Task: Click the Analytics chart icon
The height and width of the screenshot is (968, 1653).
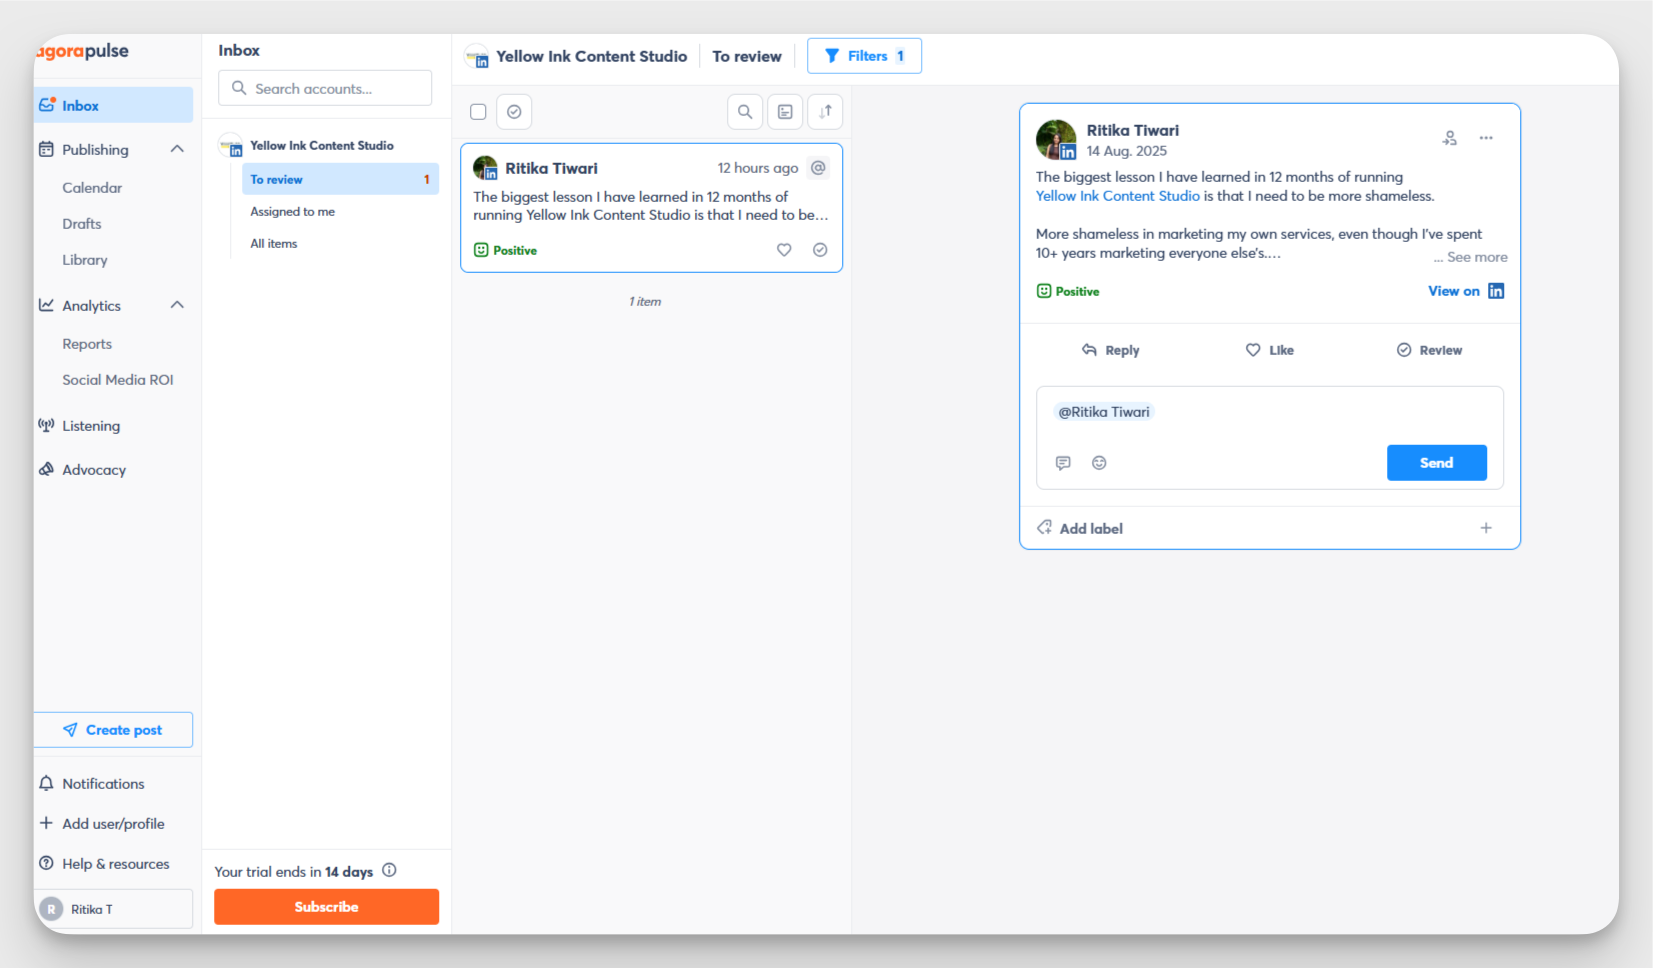Action: pos(46,305)
